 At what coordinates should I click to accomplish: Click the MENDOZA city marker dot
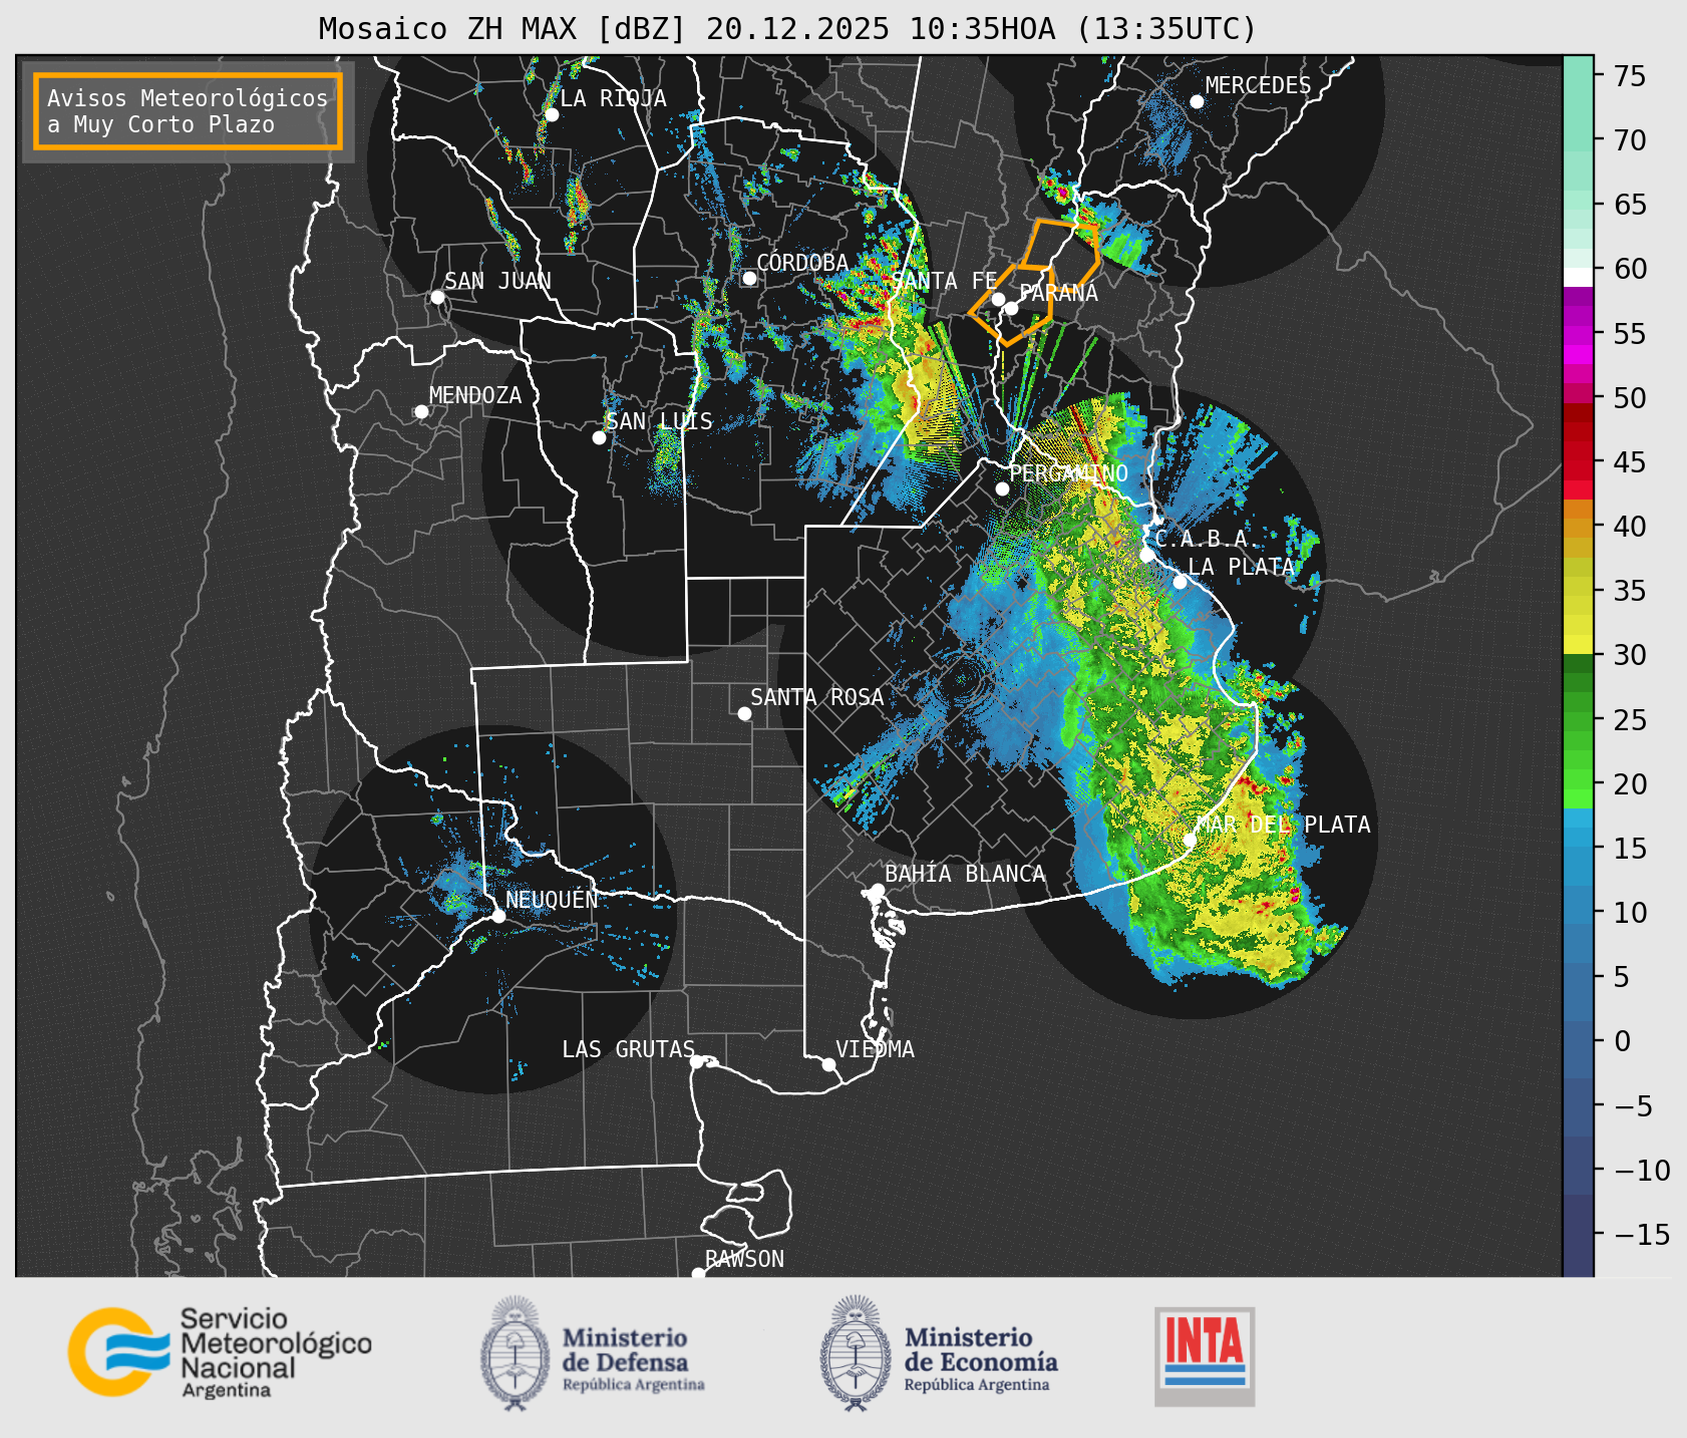click(x=421, y=412)
